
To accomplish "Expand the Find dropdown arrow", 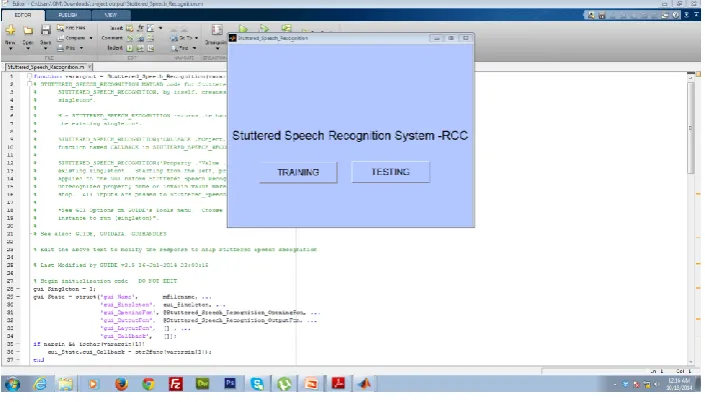I will click(x=194, y=48).
